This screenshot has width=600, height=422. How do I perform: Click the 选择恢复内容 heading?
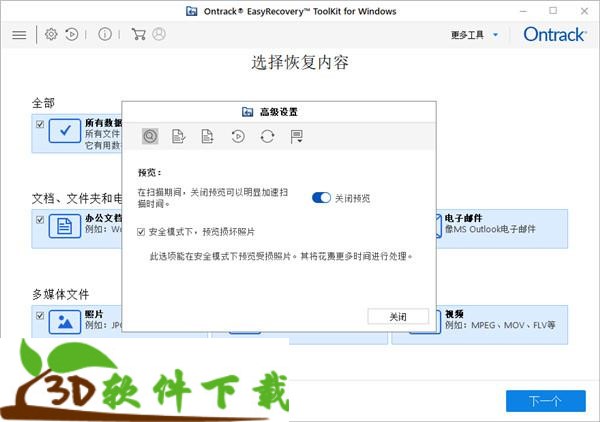coord(300,62)
